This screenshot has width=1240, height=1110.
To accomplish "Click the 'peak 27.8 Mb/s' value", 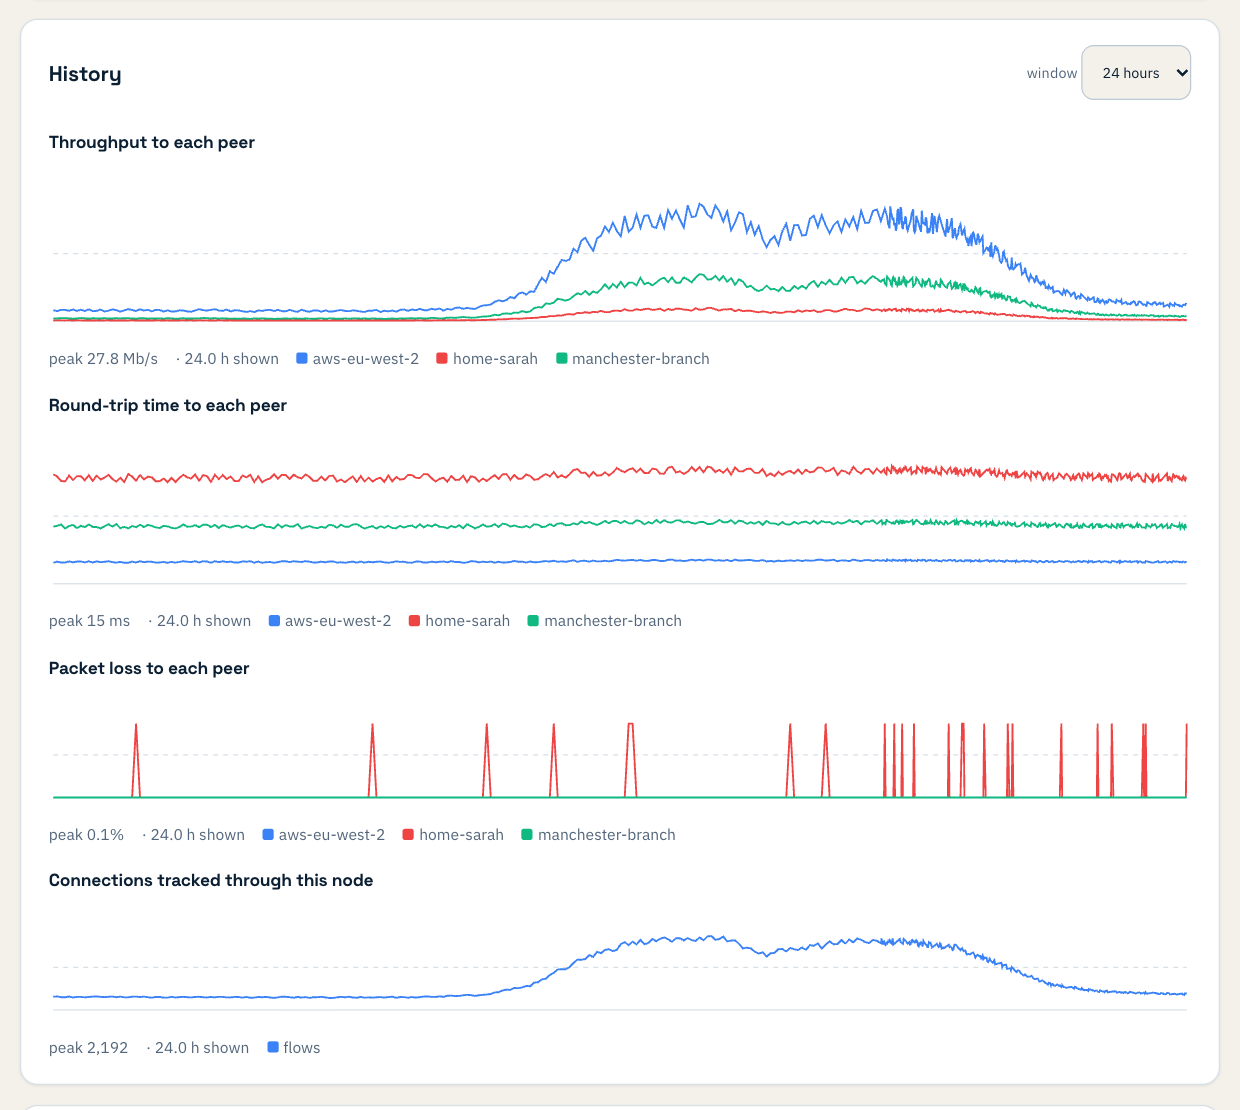I will (103, 359).
